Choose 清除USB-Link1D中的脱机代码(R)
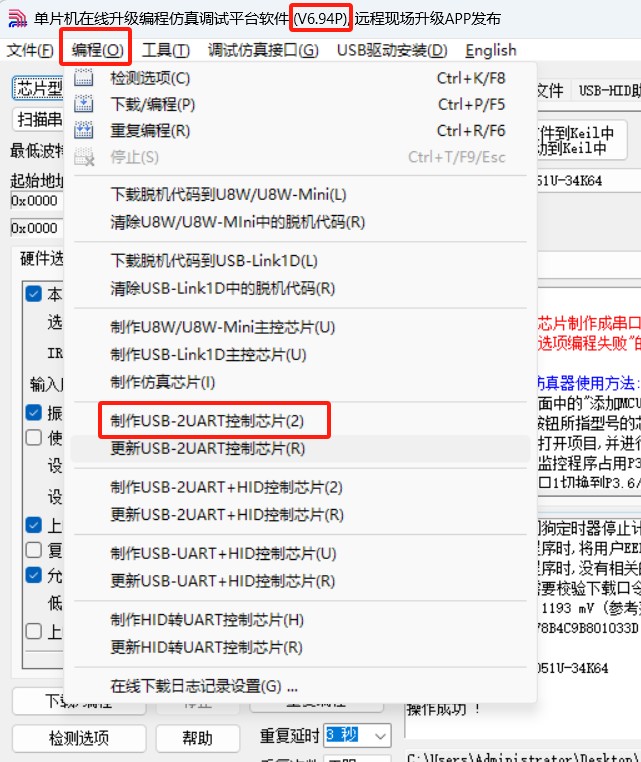Screen dimensions: 641x762 [x=300, y=289]
